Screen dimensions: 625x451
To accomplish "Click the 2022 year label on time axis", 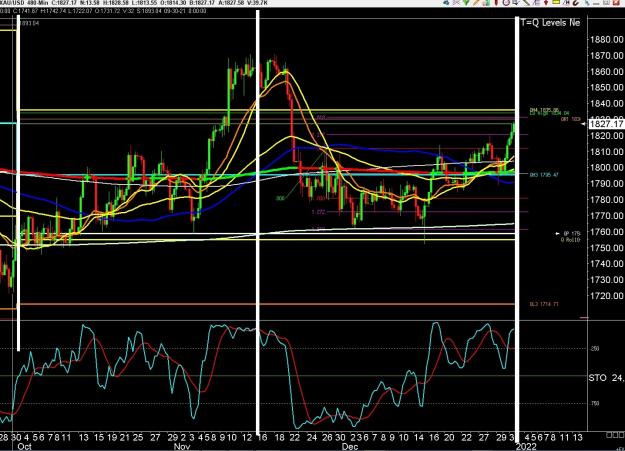I will pos(527,447).
